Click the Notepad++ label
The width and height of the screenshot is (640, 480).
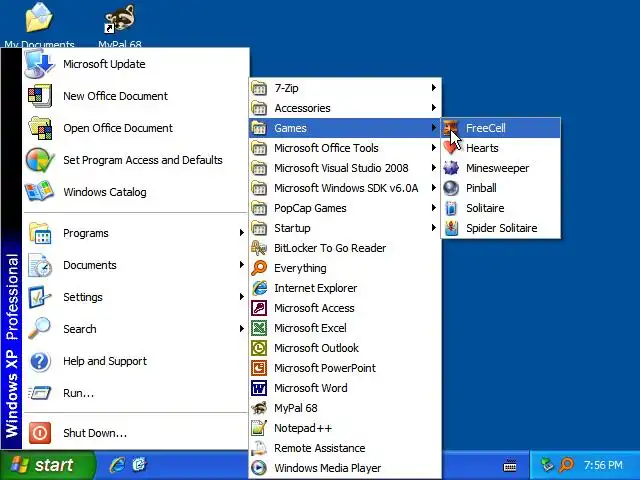coord(303,428)
